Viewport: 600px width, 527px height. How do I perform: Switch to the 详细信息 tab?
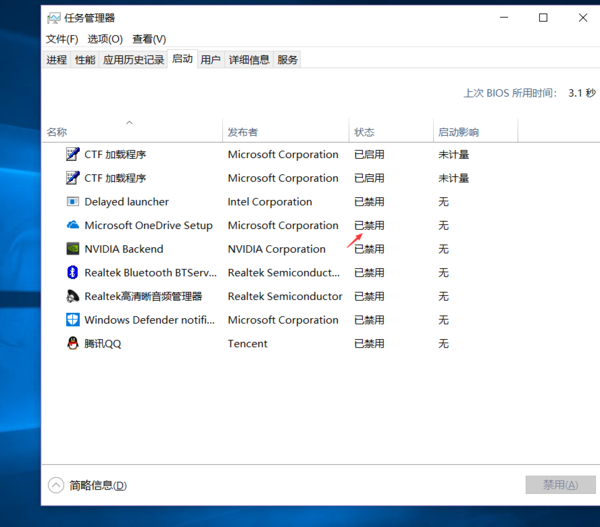[x=249, y=60]
